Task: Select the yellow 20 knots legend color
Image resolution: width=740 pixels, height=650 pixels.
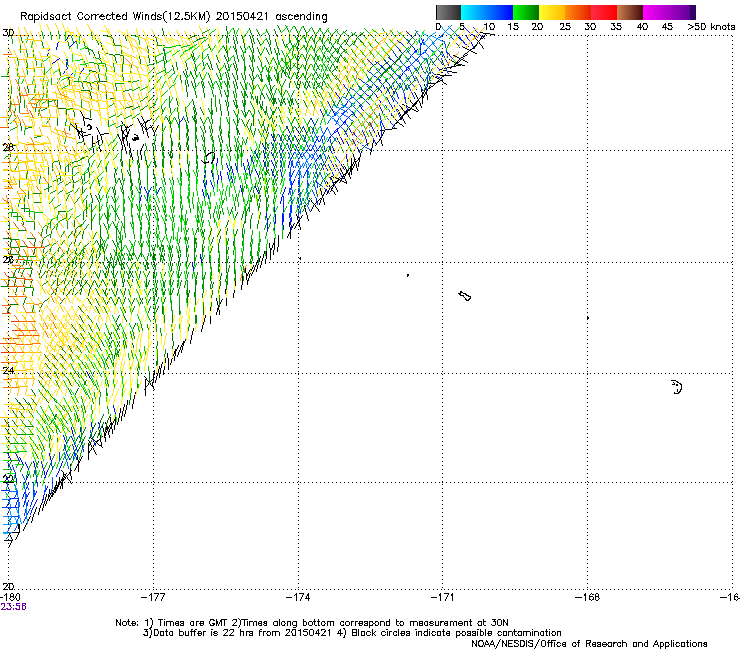Action: 552,12
